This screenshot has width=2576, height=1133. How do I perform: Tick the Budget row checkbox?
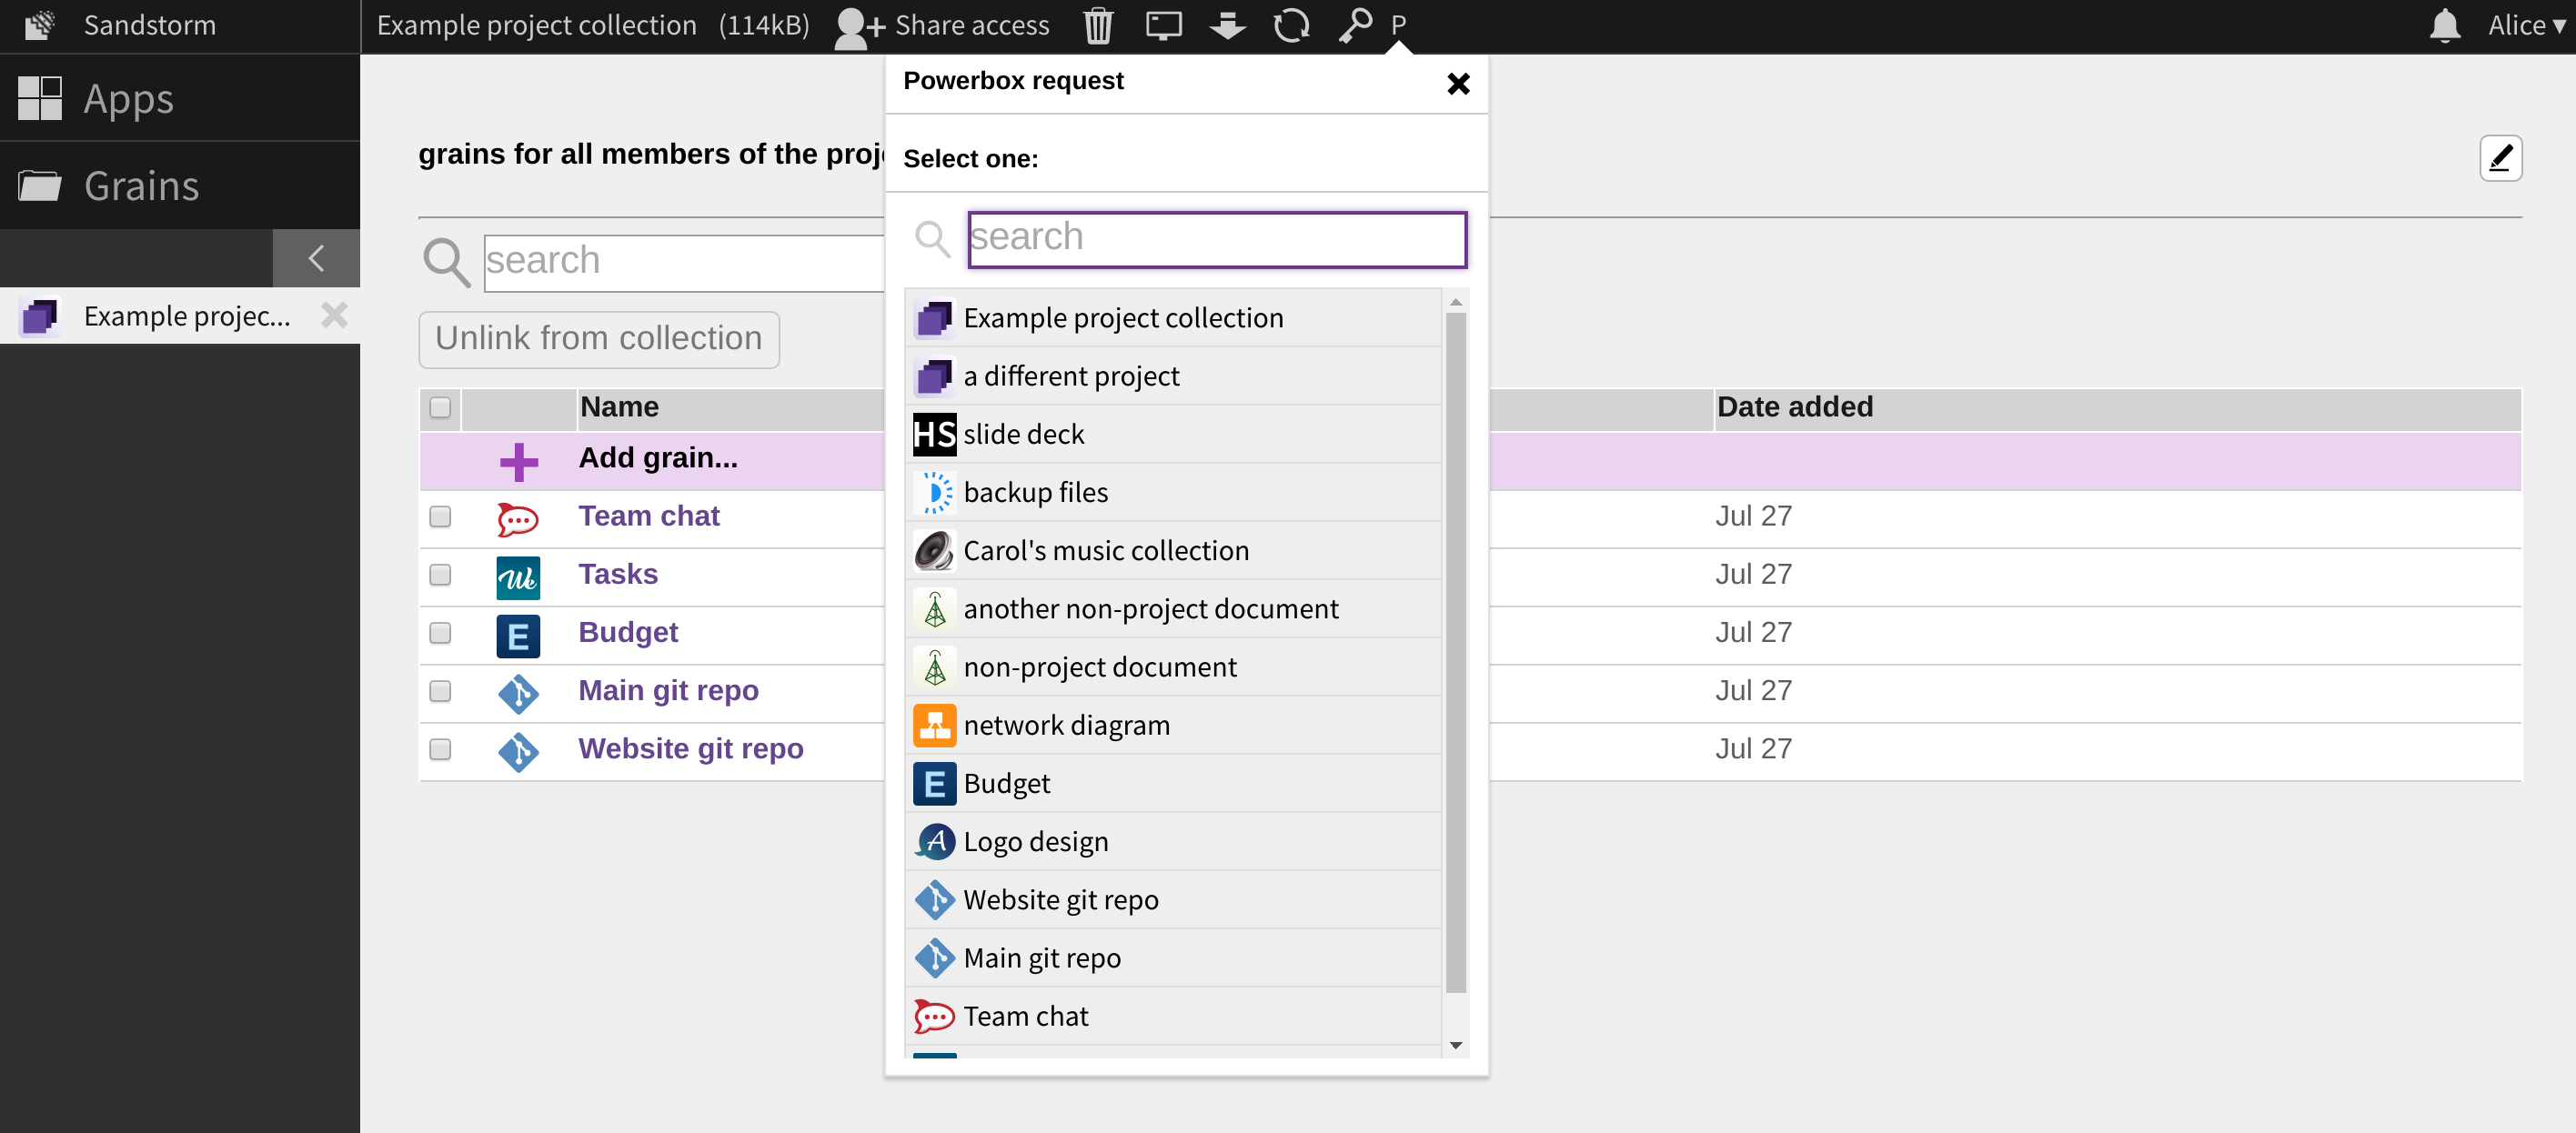[x=440, y=633]
